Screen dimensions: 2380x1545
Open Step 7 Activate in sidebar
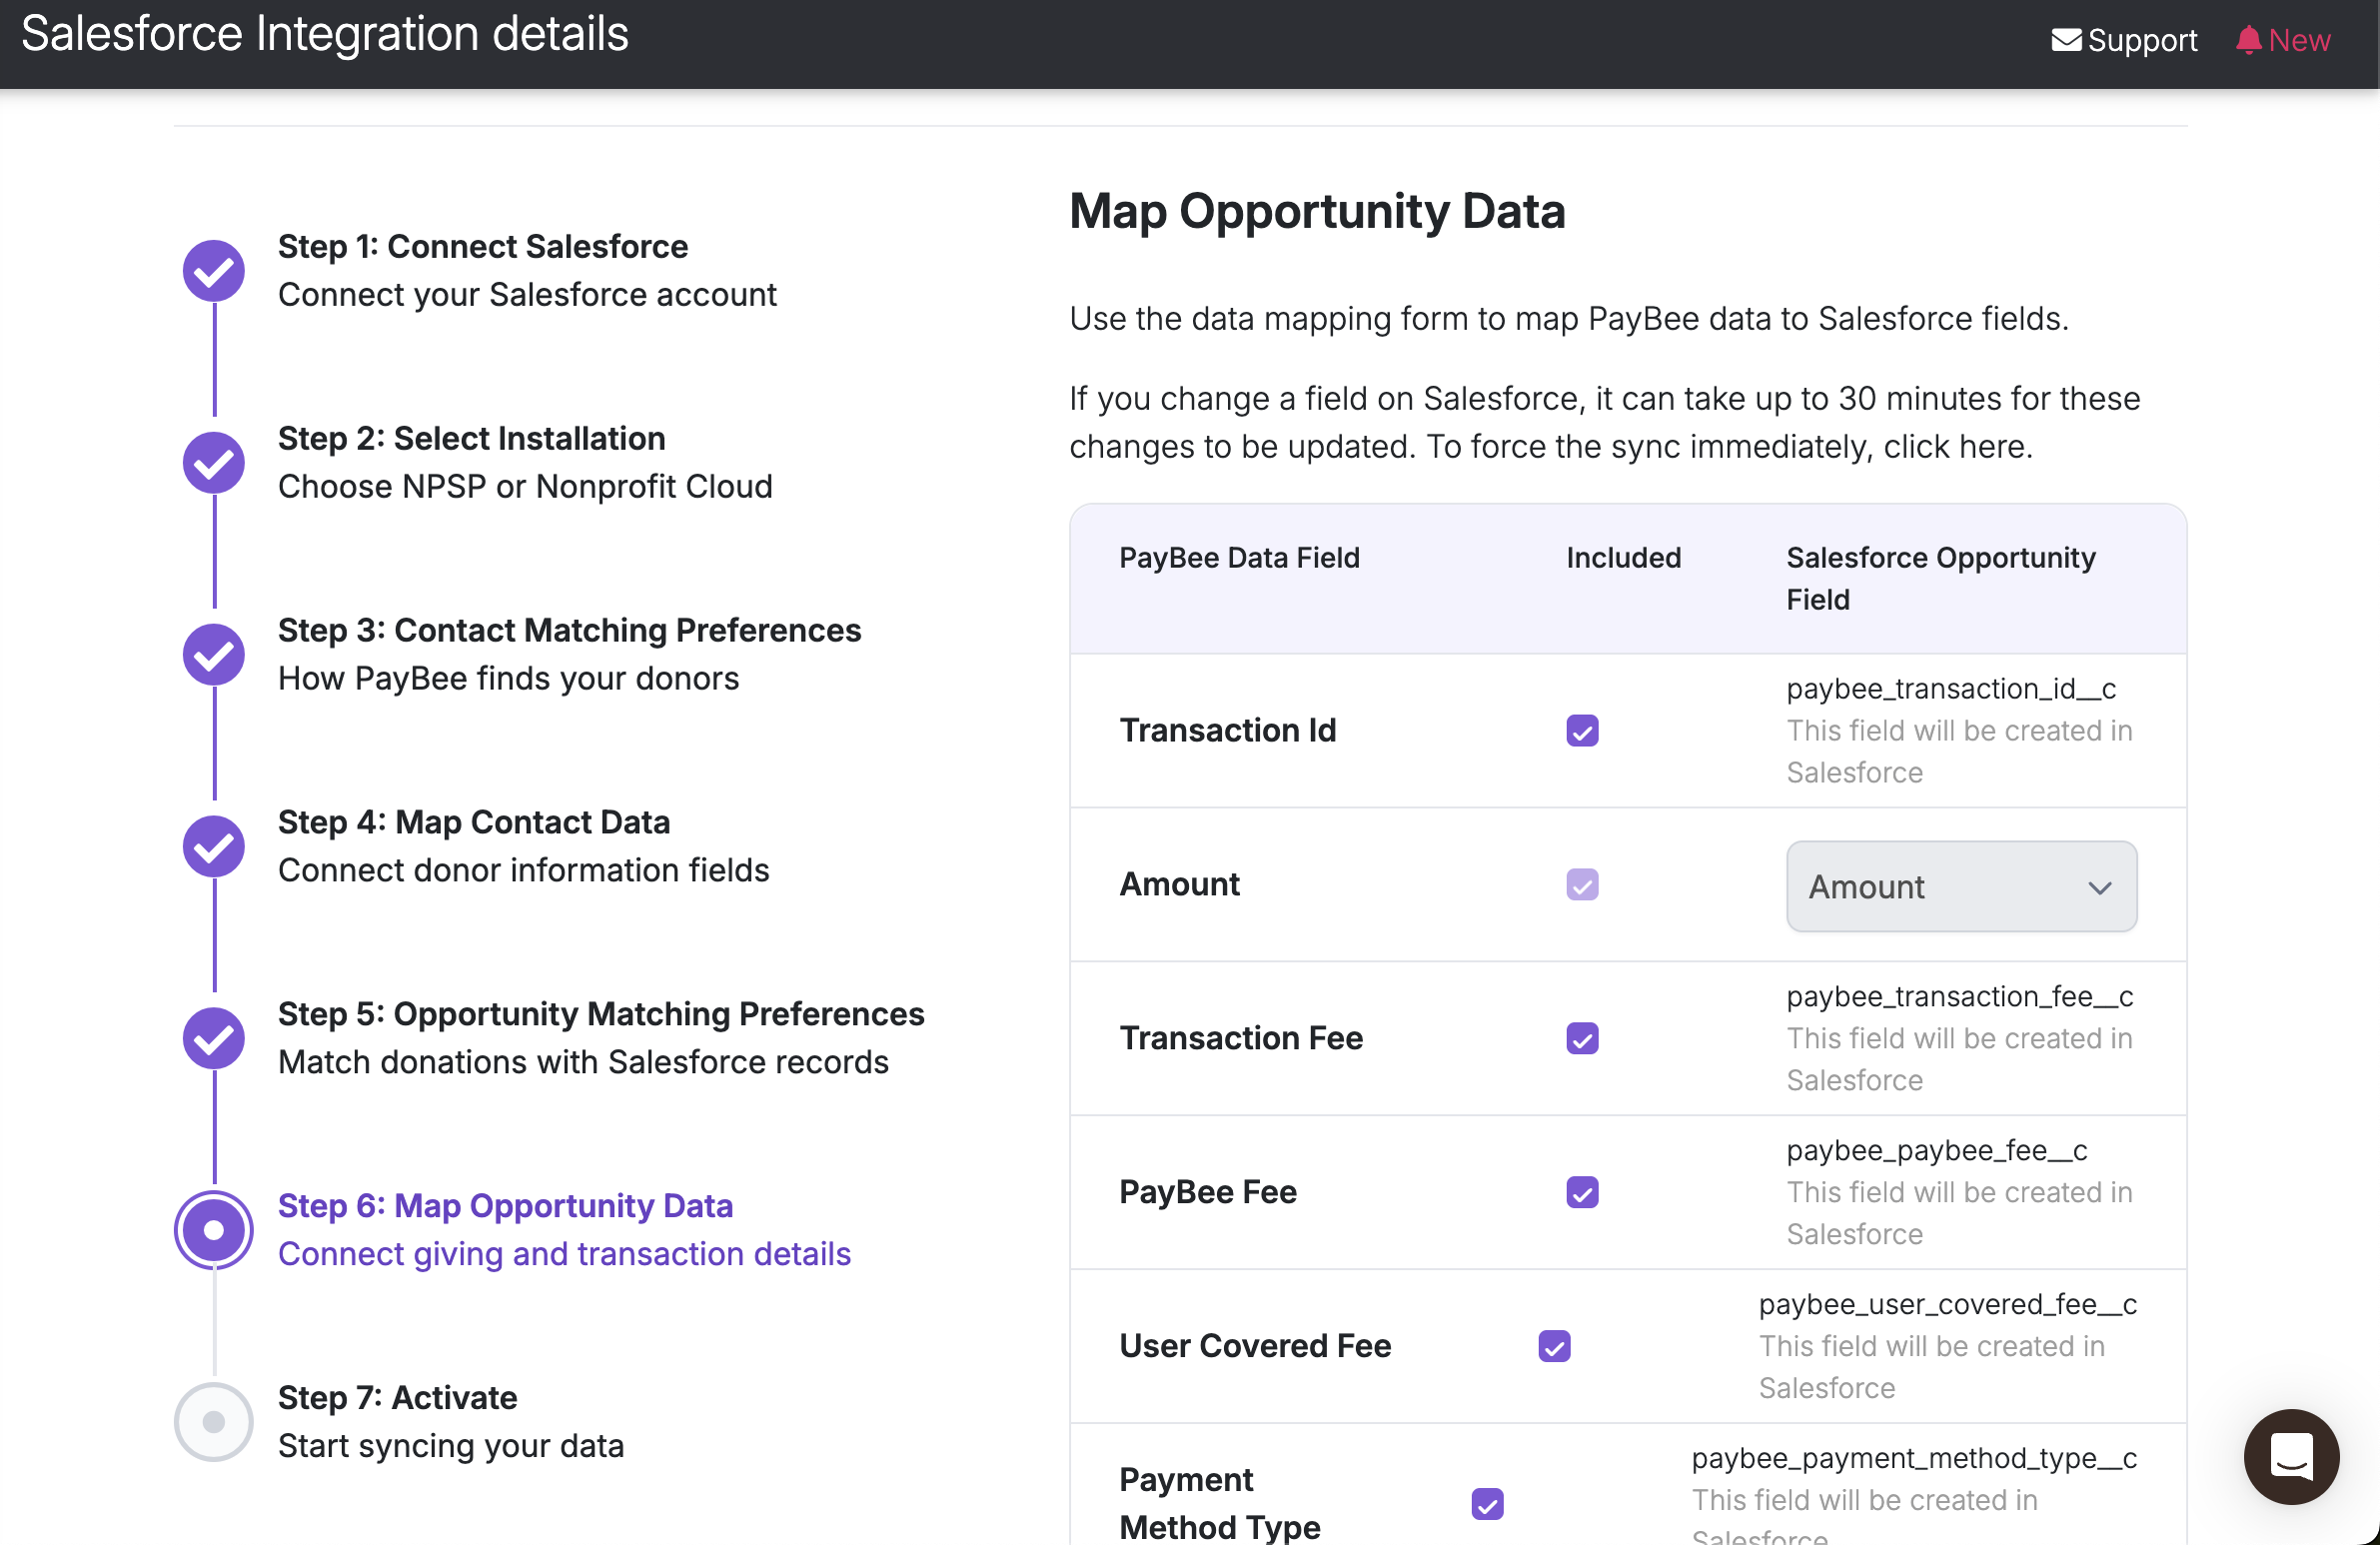pos(397,1398)
